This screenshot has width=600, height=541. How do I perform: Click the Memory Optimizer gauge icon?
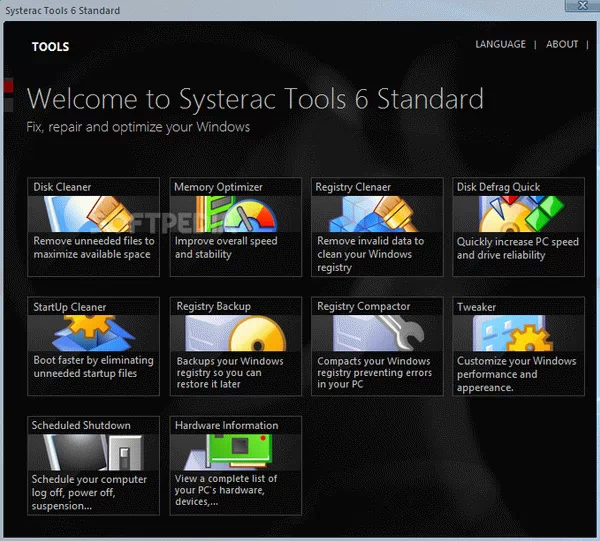coord(236,214)
